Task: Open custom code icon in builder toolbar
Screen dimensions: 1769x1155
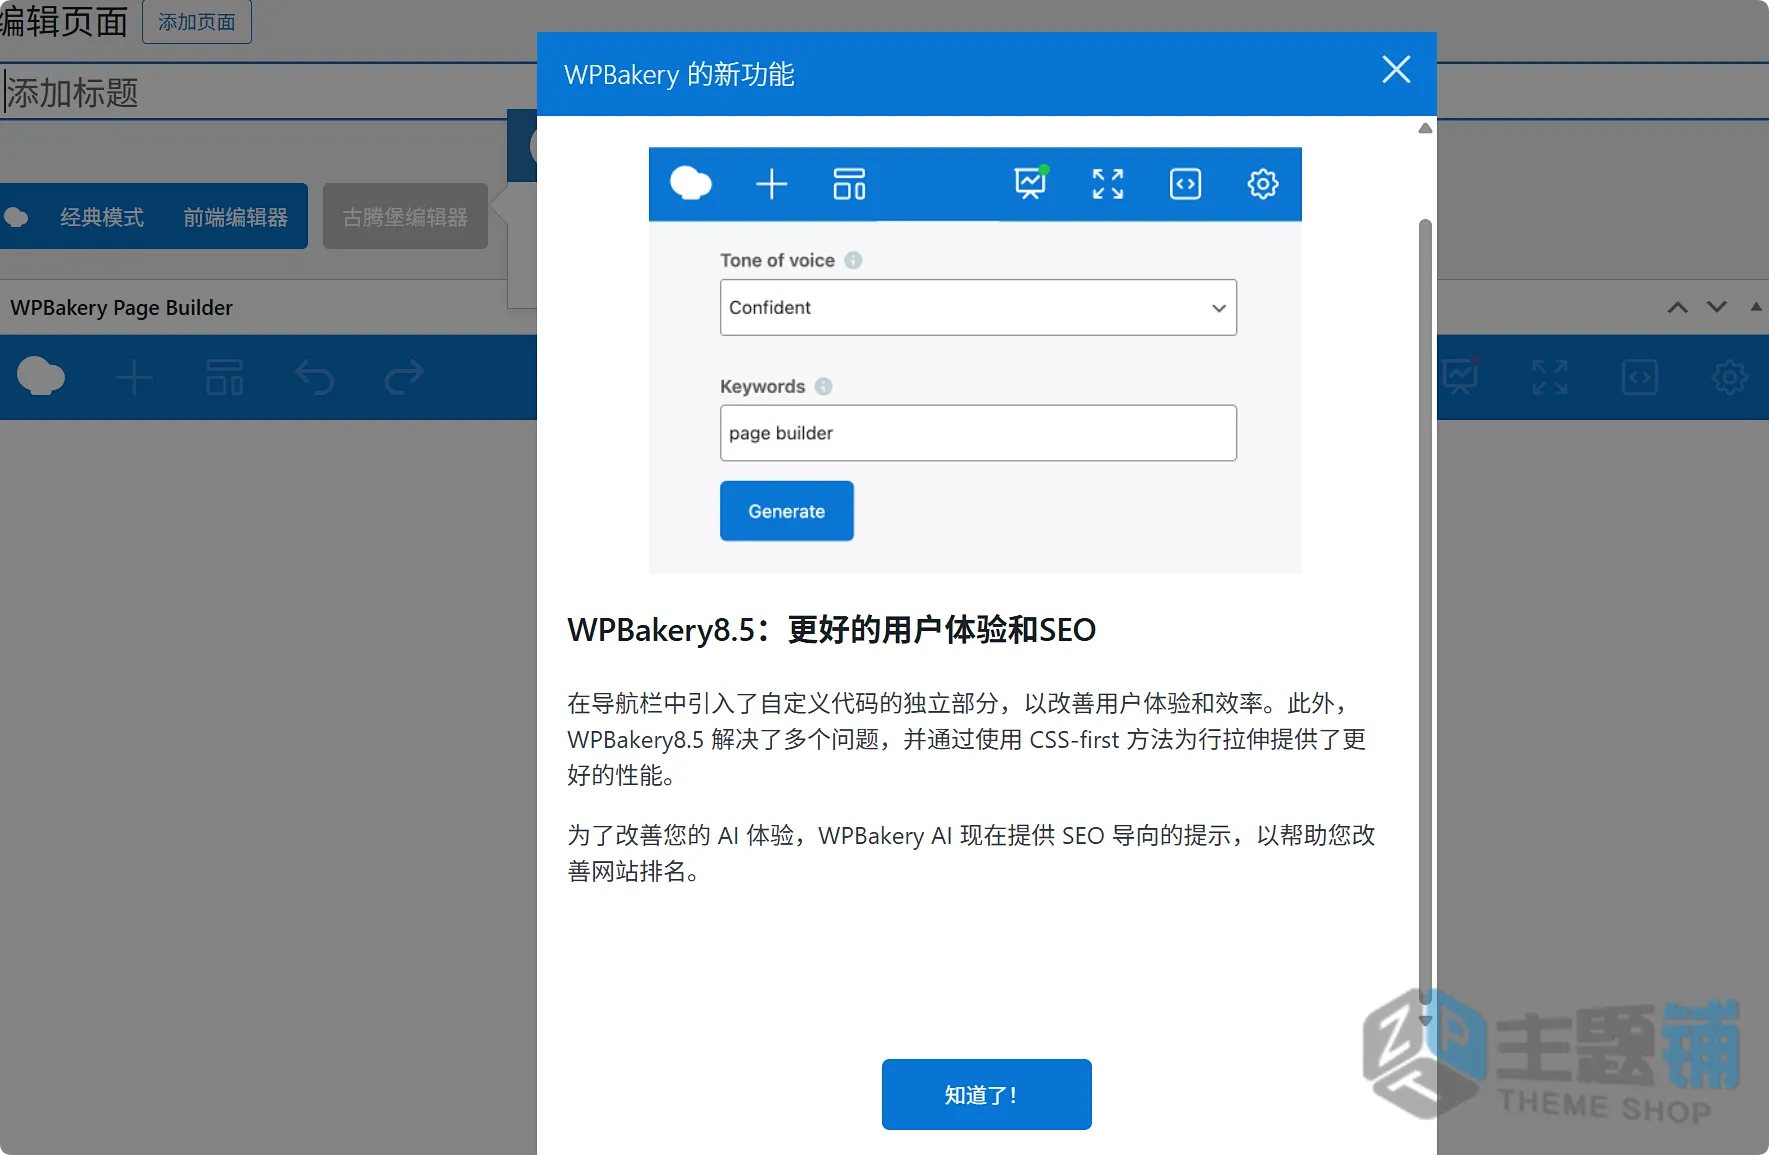Action: pos(1640,377)
